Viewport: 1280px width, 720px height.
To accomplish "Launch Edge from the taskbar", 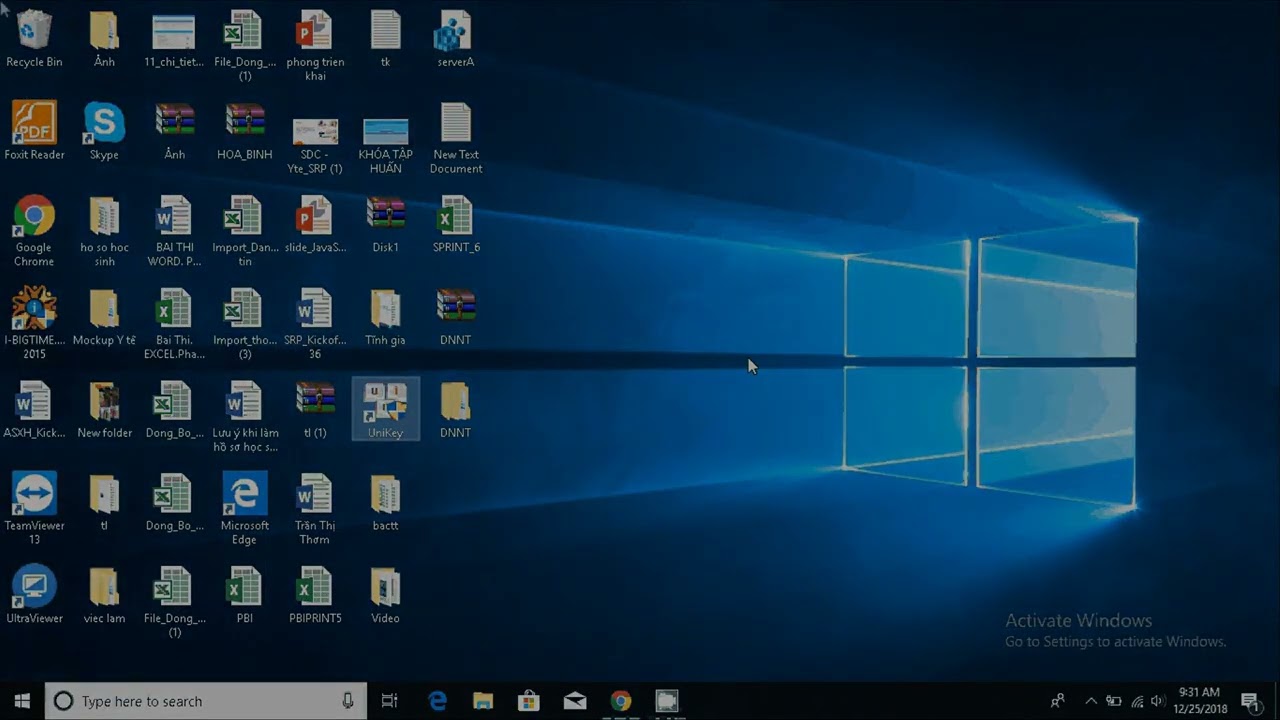I will point(437,701).
